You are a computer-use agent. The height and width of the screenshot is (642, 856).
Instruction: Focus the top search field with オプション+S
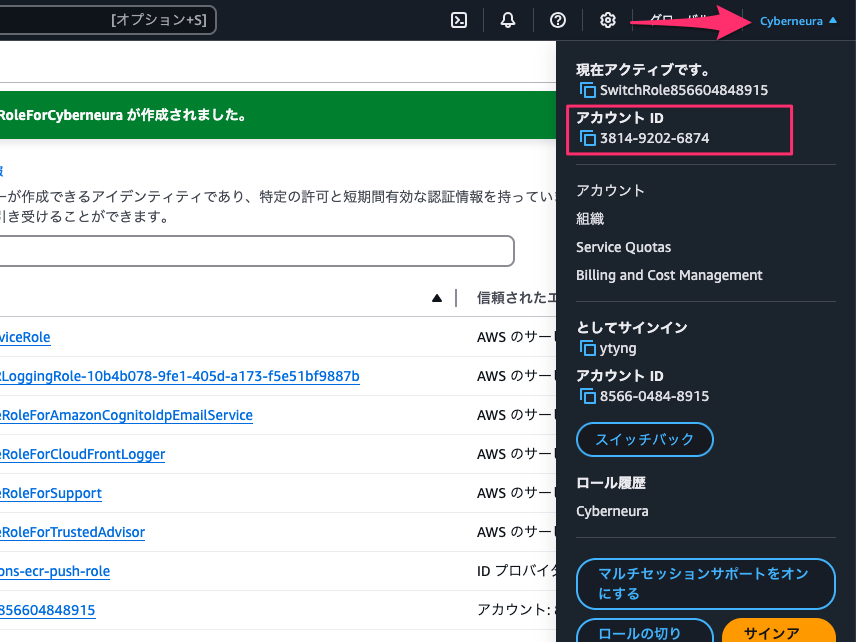(x=108, y=20)
